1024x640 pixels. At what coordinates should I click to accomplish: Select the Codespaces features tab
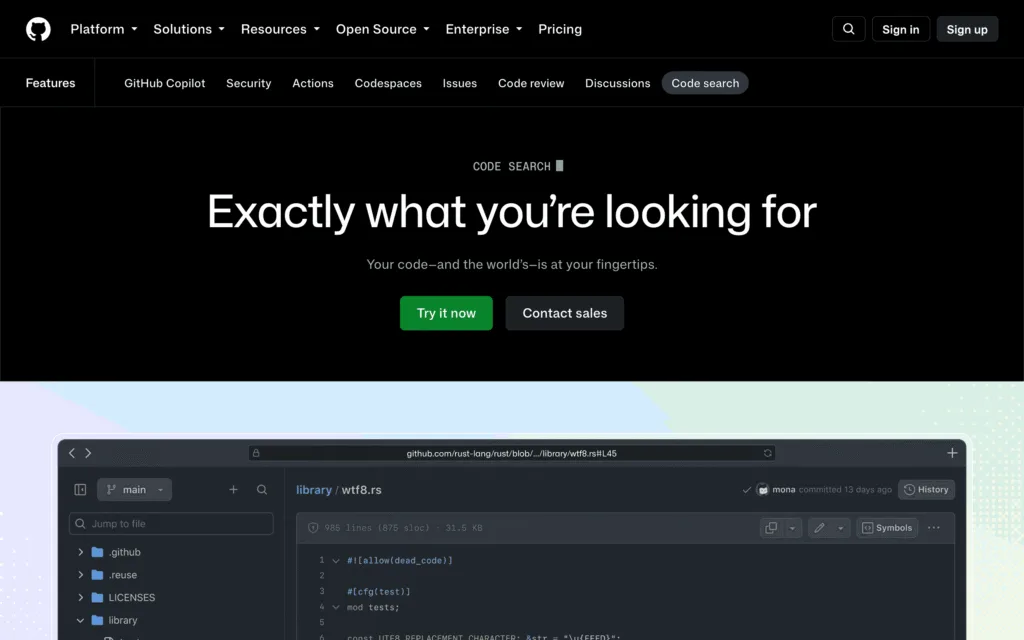[x=388, y=83]
